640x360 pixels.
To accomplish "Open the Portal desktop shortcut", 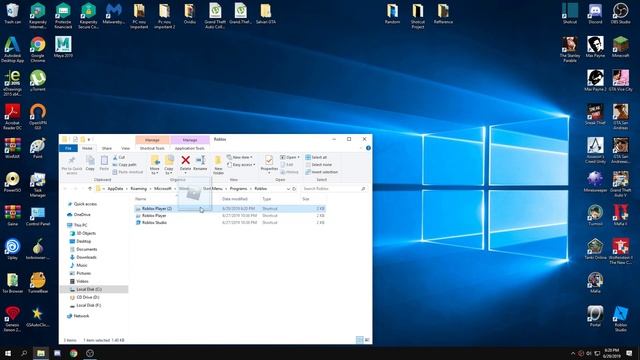I will [x=595, y=316].
